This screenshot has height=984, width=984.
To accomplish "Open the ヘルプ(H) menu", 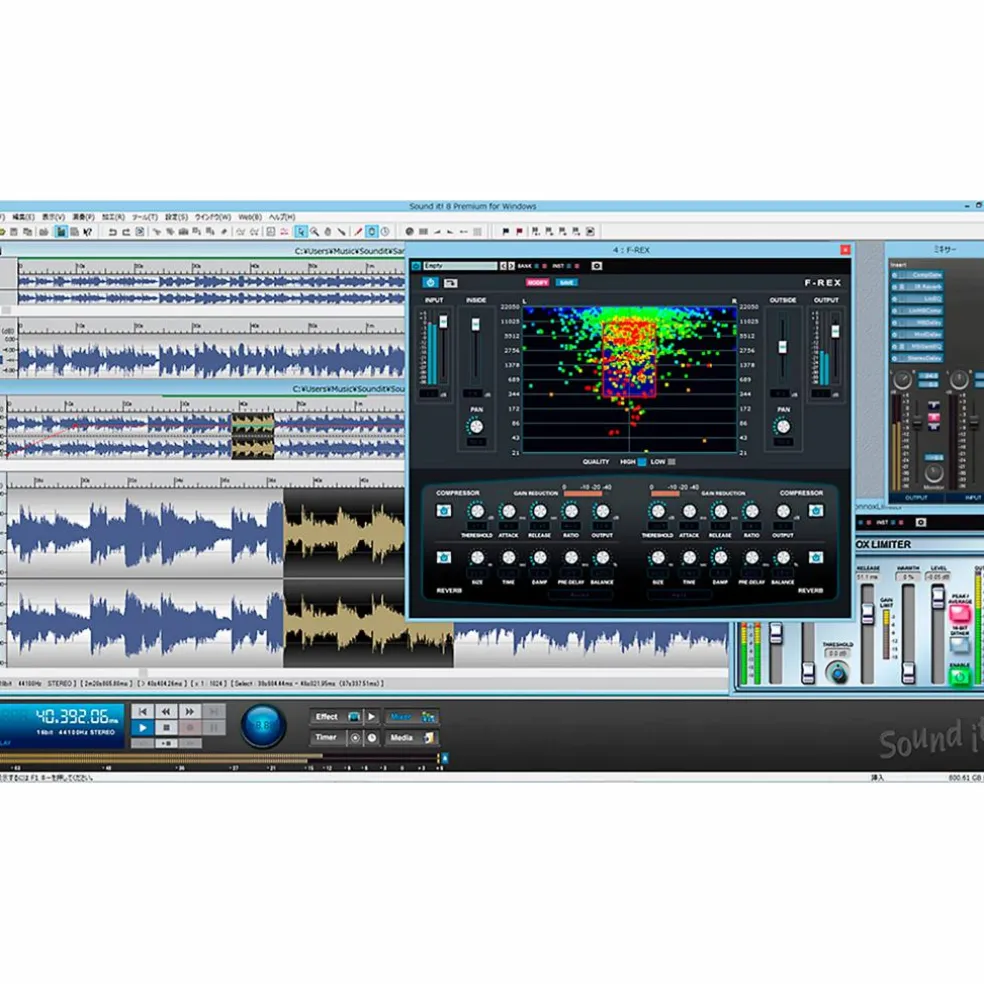I will [282, 217].
